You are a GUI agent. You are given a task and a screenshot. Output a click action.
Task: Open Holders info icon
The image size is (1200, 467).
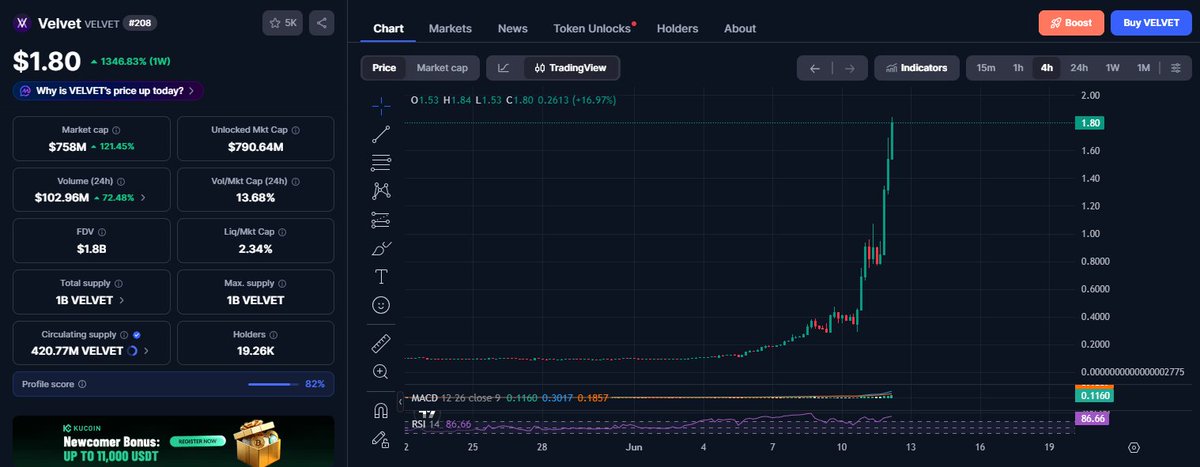(273, 335)
